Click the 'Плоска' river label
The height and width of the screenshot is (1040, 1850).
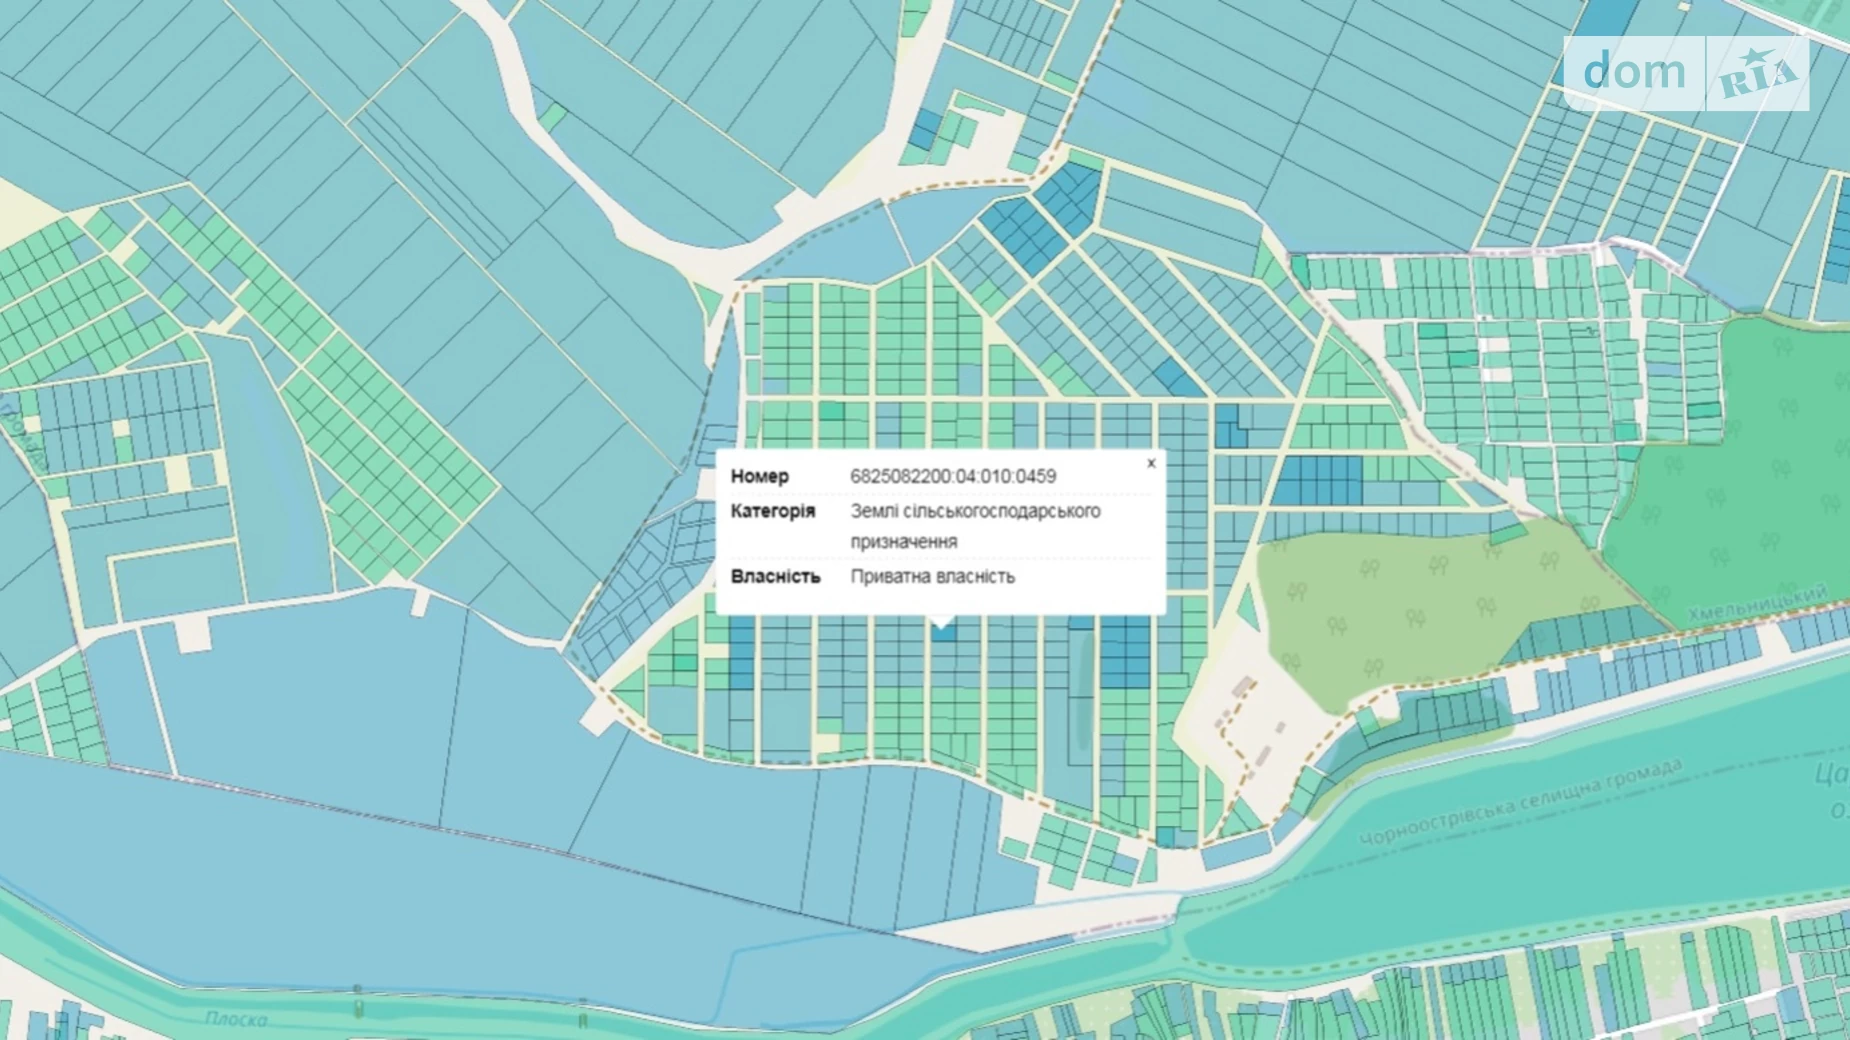coord(236,1019)
